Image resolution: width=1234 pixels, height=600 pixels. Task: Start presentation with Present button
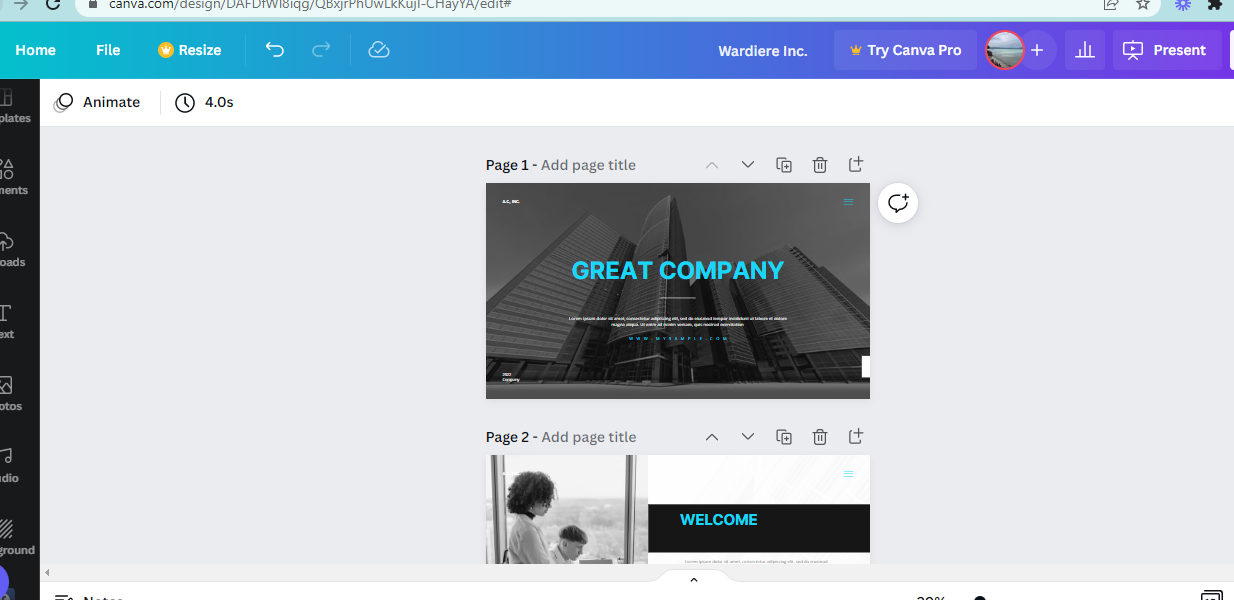[x=1167, y=50]
